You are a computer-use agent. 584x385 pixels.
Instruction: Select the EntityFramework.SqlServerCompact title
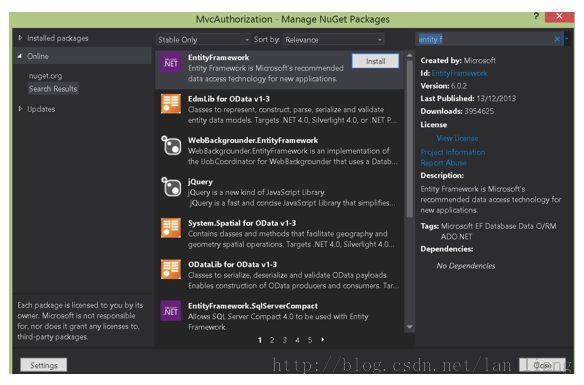253,306
